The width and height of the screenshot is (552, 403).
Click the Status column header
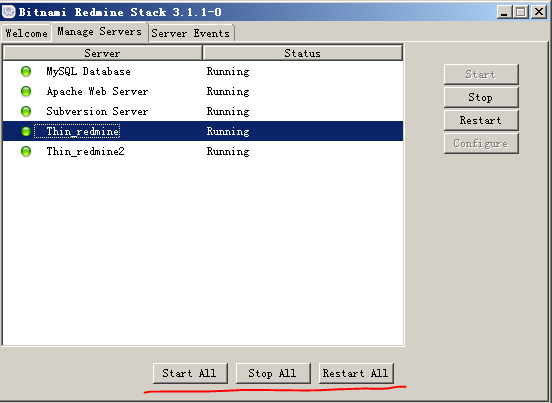point(303,53)
